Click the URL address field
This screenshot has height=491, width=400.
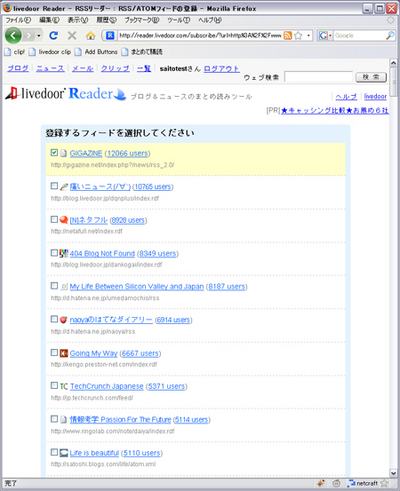point(200,35)
